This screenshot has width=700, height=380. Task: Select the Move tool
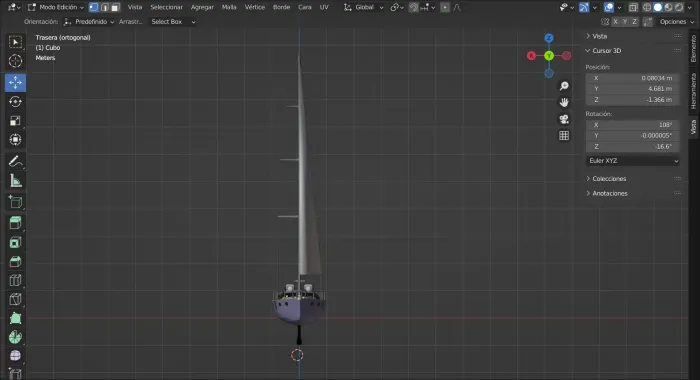tap(15, 83)
